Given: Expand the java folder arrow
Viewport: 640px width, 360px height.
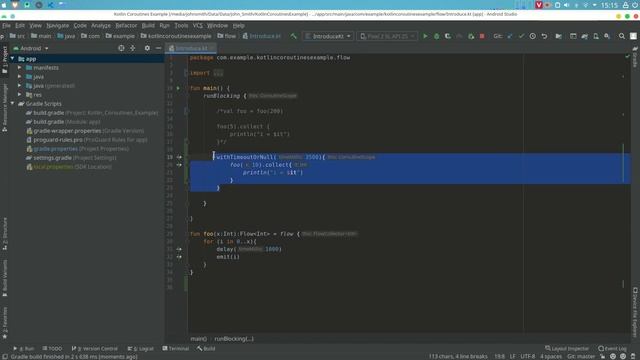Looking at the screenshot, I should pyautogui.click(x=20, y=77).
